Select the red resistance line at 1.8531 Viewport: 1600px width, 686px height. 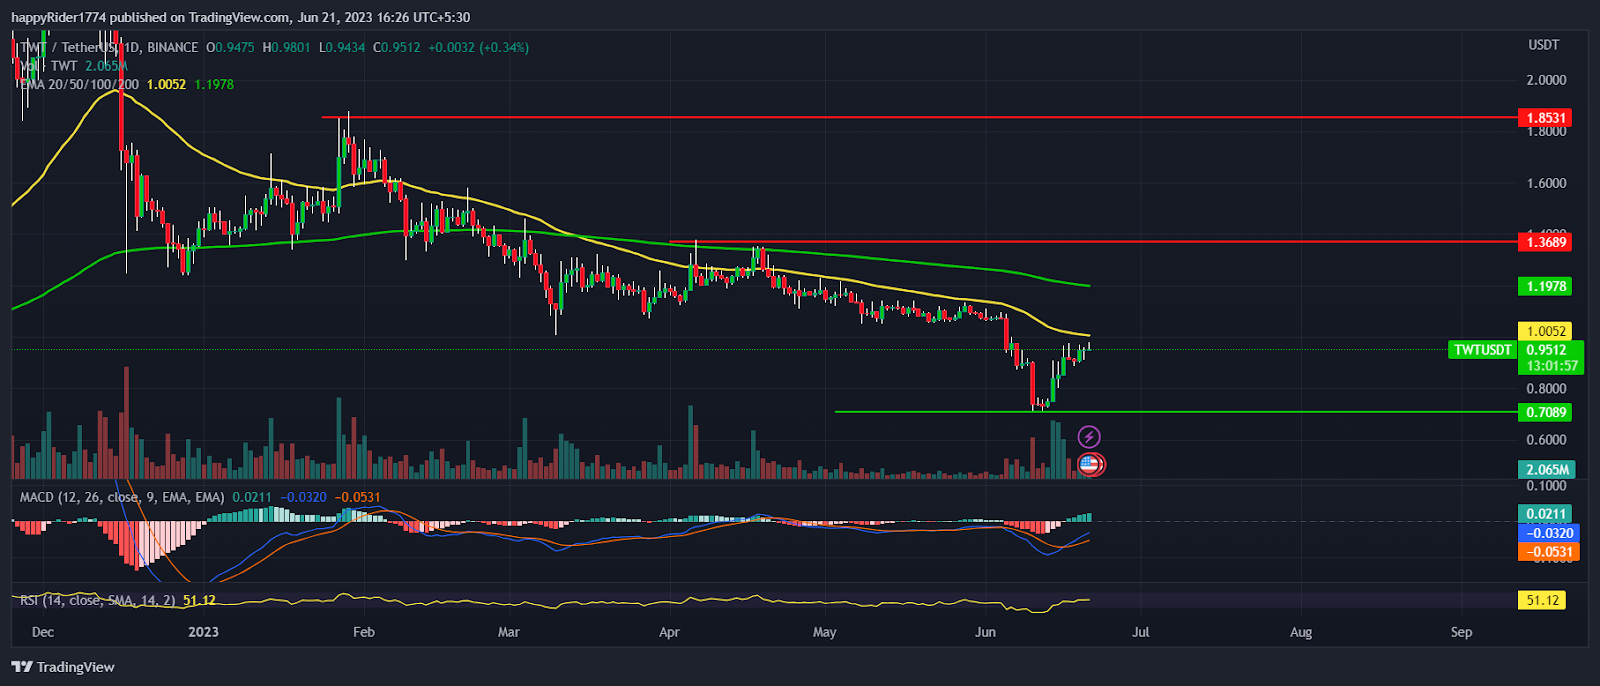click(x=920, y=117)
